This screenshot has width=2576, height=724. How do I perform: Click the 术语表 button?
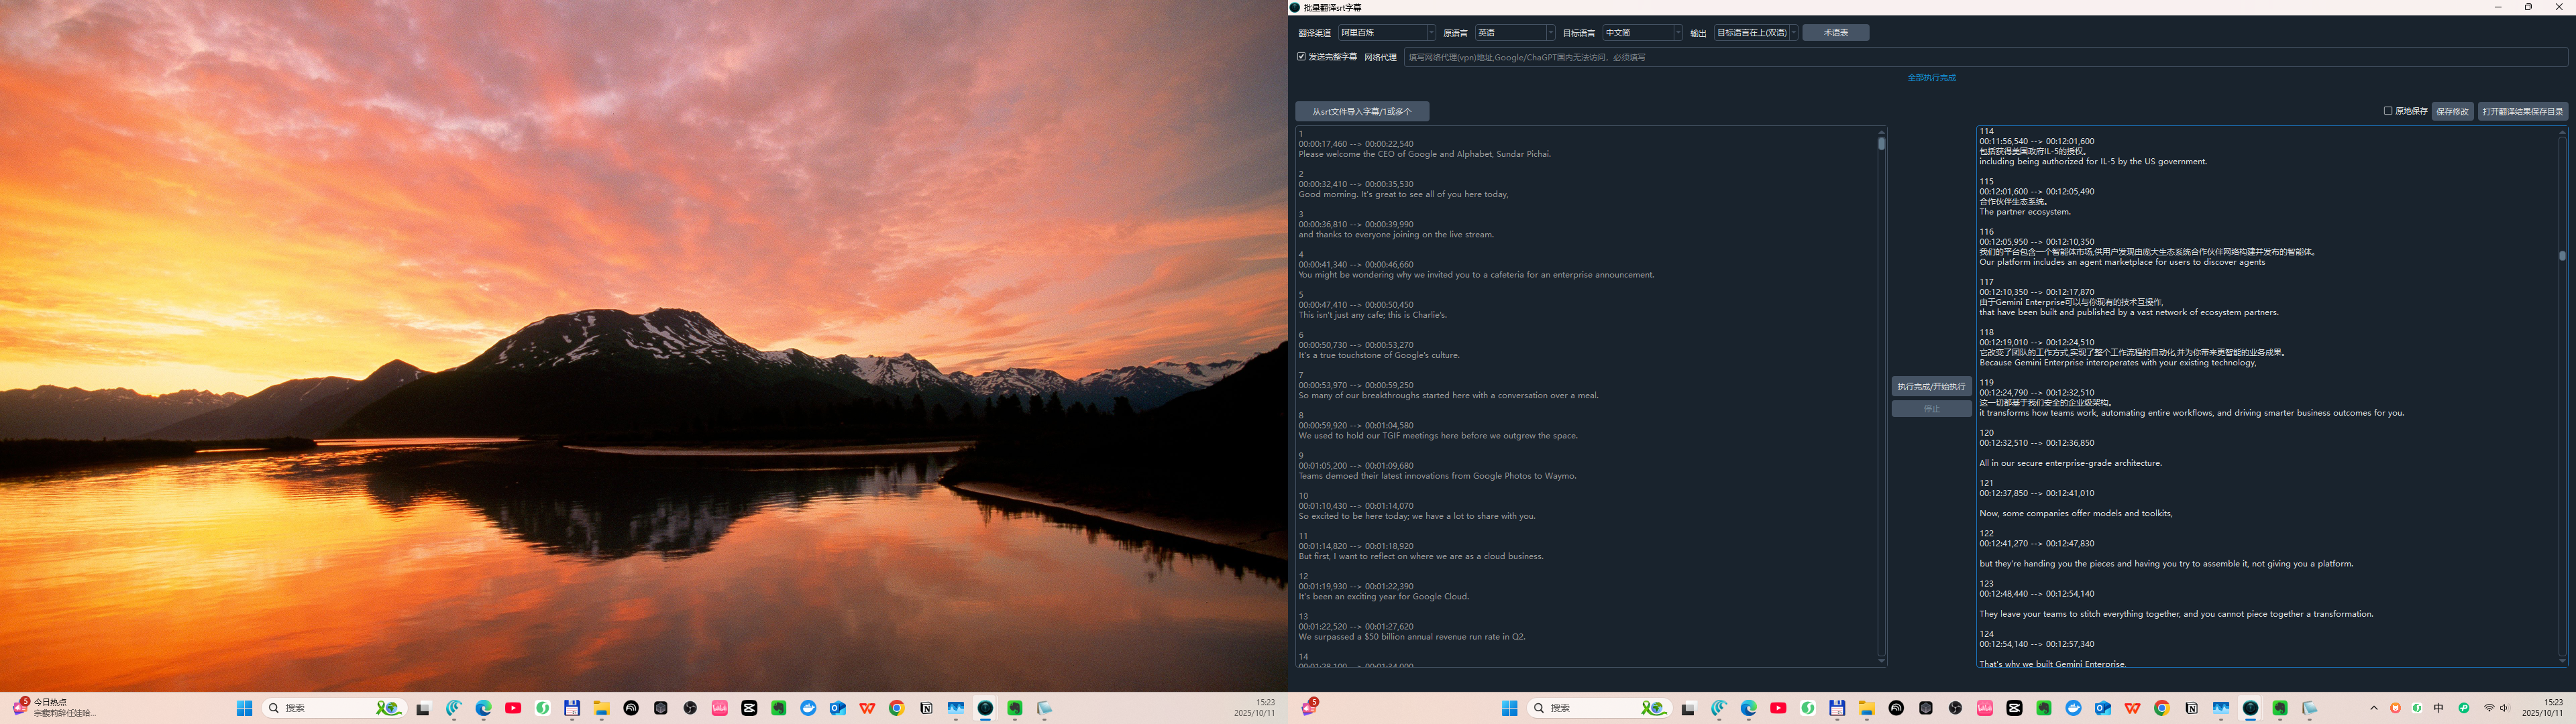(1835, 33)
